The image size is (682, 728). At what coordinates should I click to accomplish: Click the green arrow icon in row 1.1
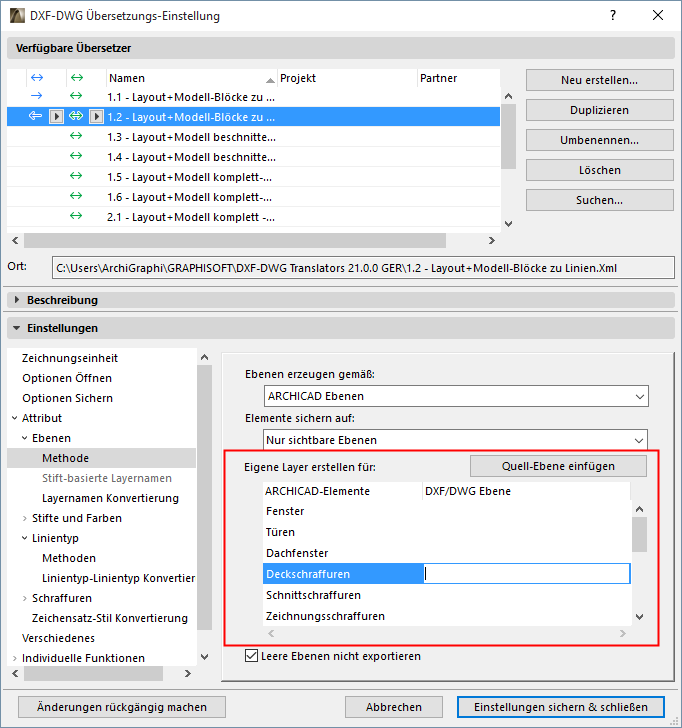coord(76,96)
